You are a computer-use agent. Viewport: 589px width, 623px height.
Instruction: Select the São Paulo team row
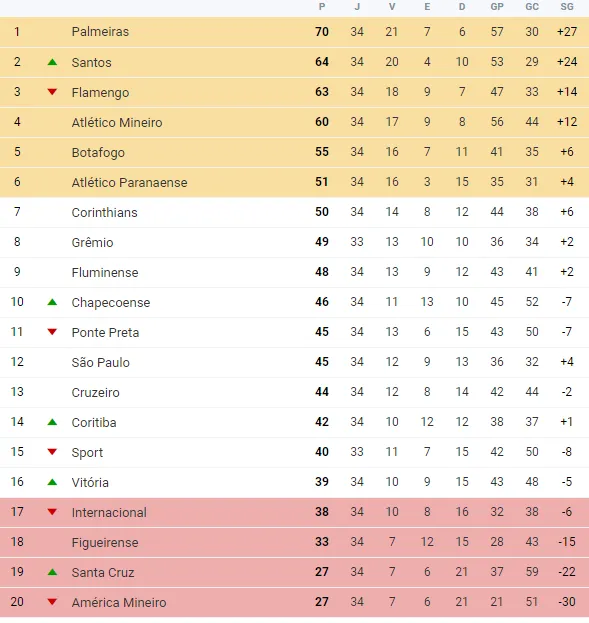(294, 362)
